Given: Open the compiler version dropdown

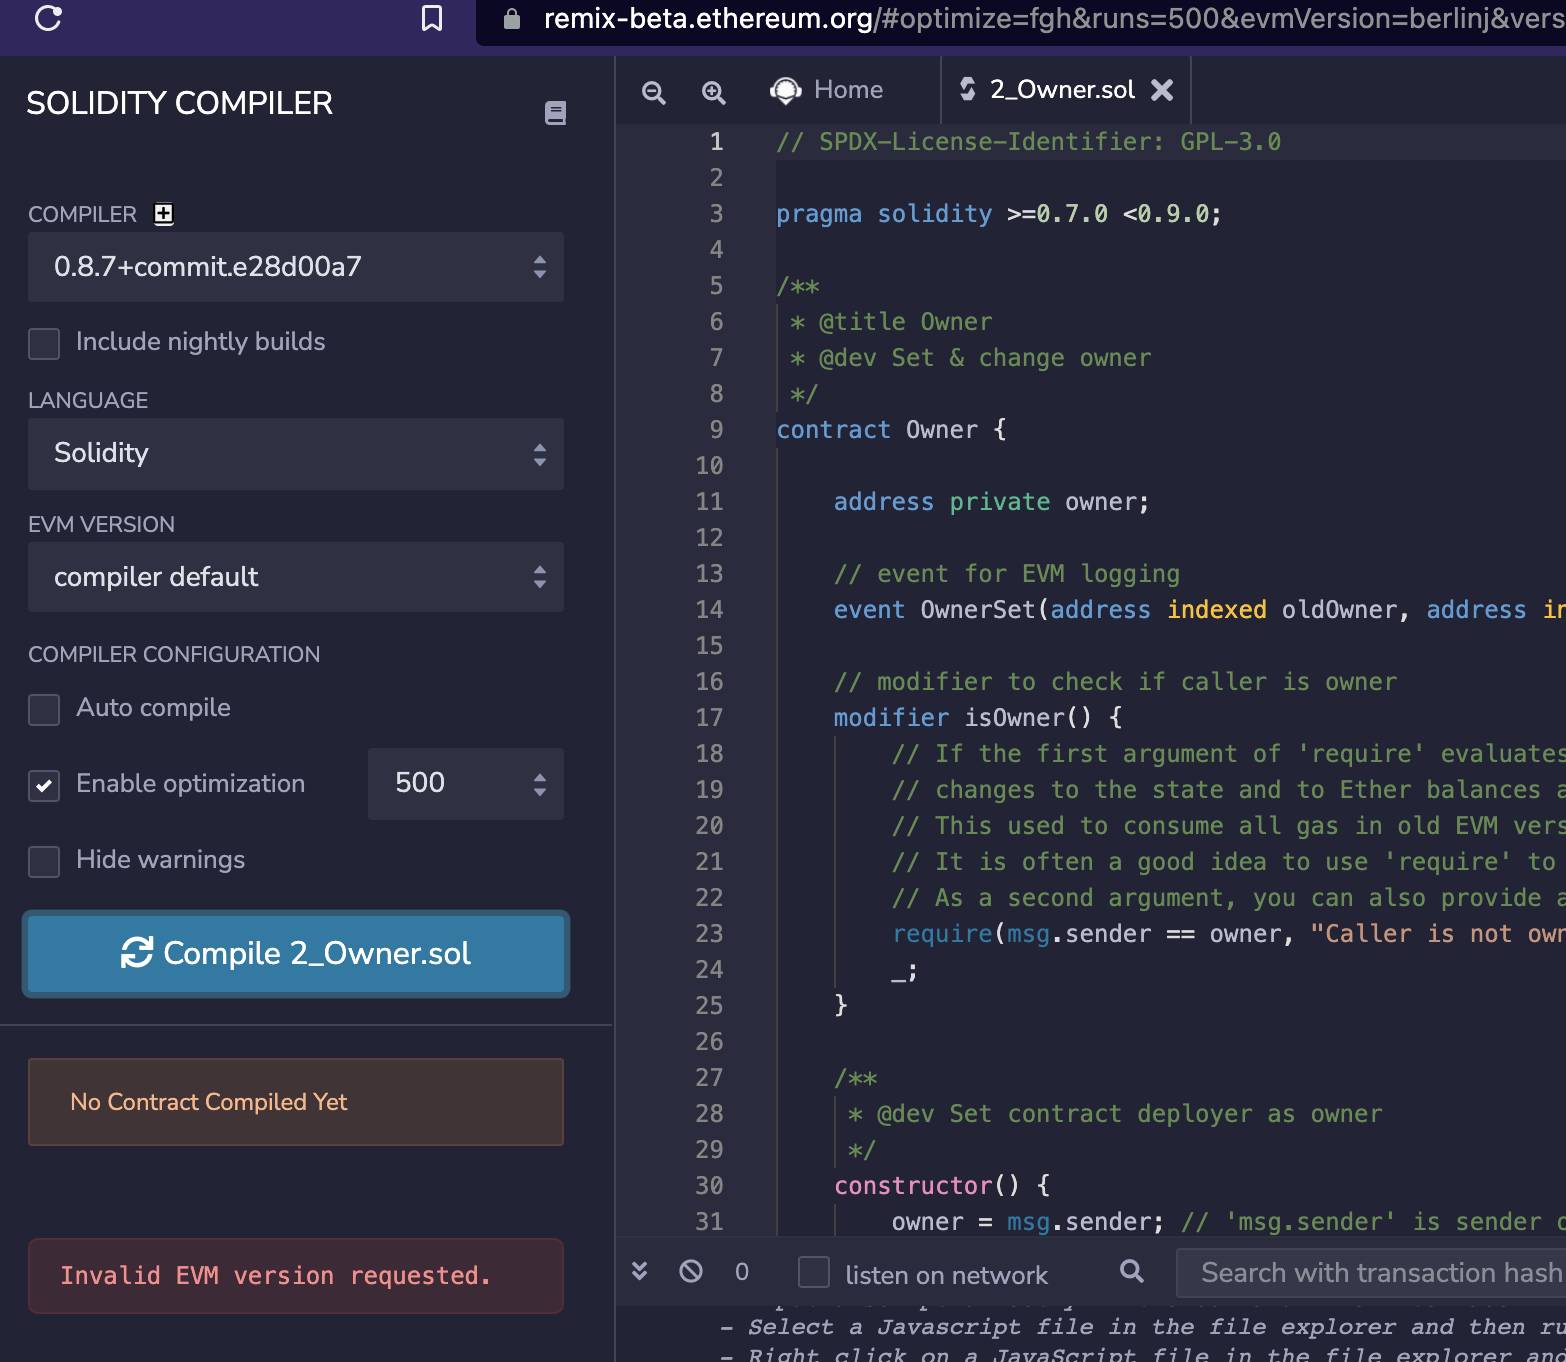Looking at the screenshot, I should pyautogui.click(x=296, y=267).
